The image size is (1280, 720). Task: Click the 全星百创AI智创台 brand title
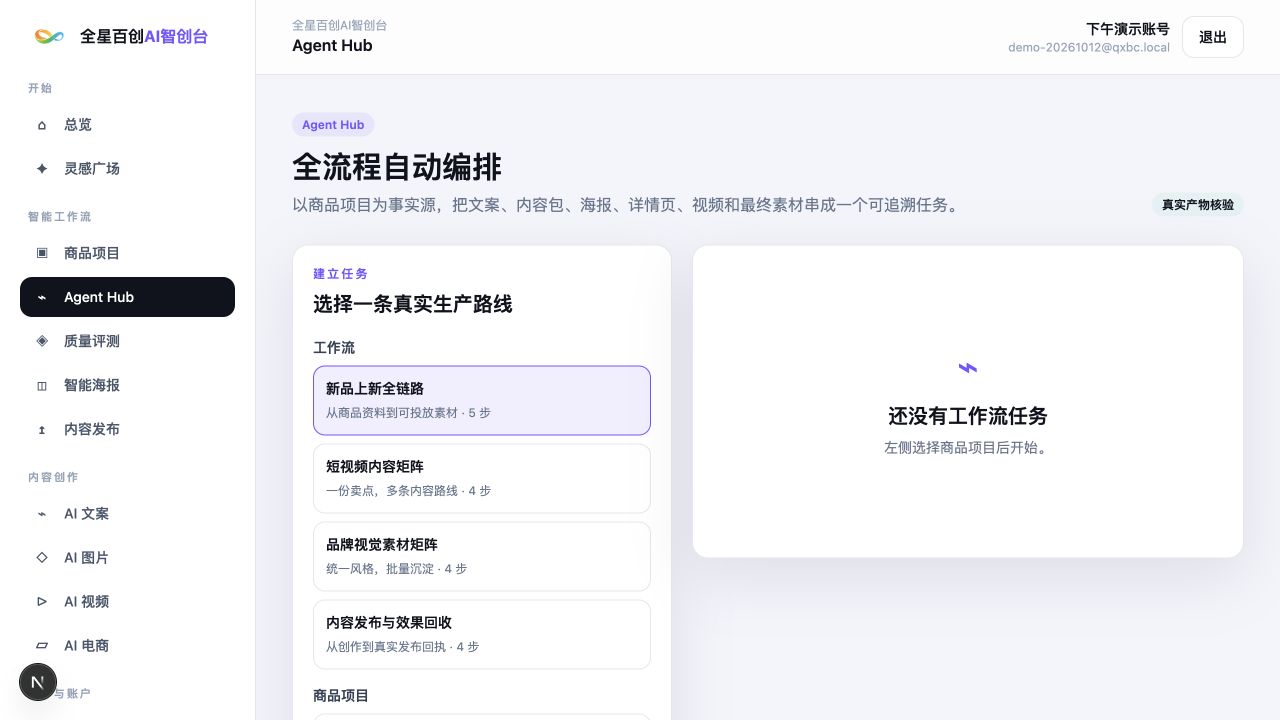(144, 36)
